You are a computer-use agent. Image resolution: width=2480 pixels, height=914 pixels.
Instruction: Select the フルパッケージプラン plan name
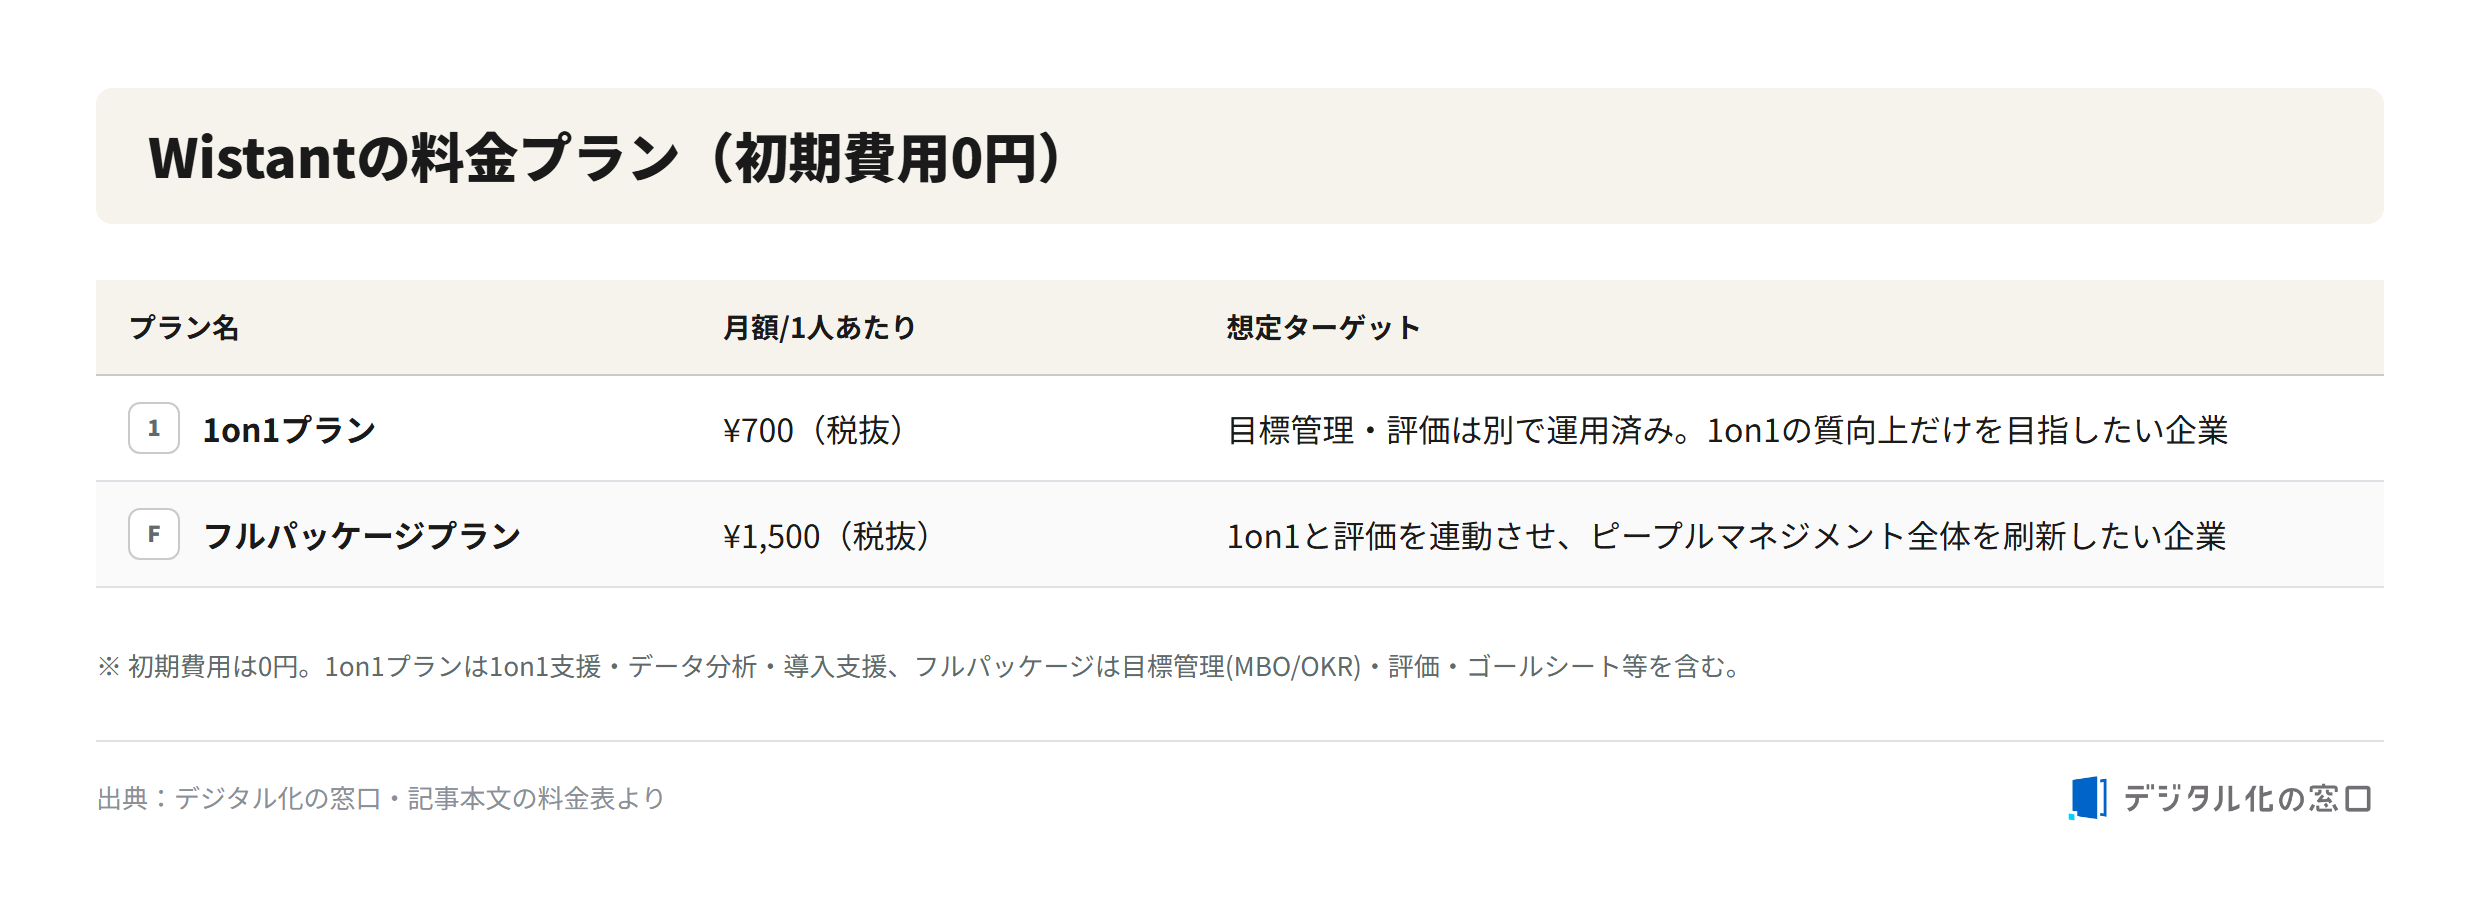click(x=362, y=536)
